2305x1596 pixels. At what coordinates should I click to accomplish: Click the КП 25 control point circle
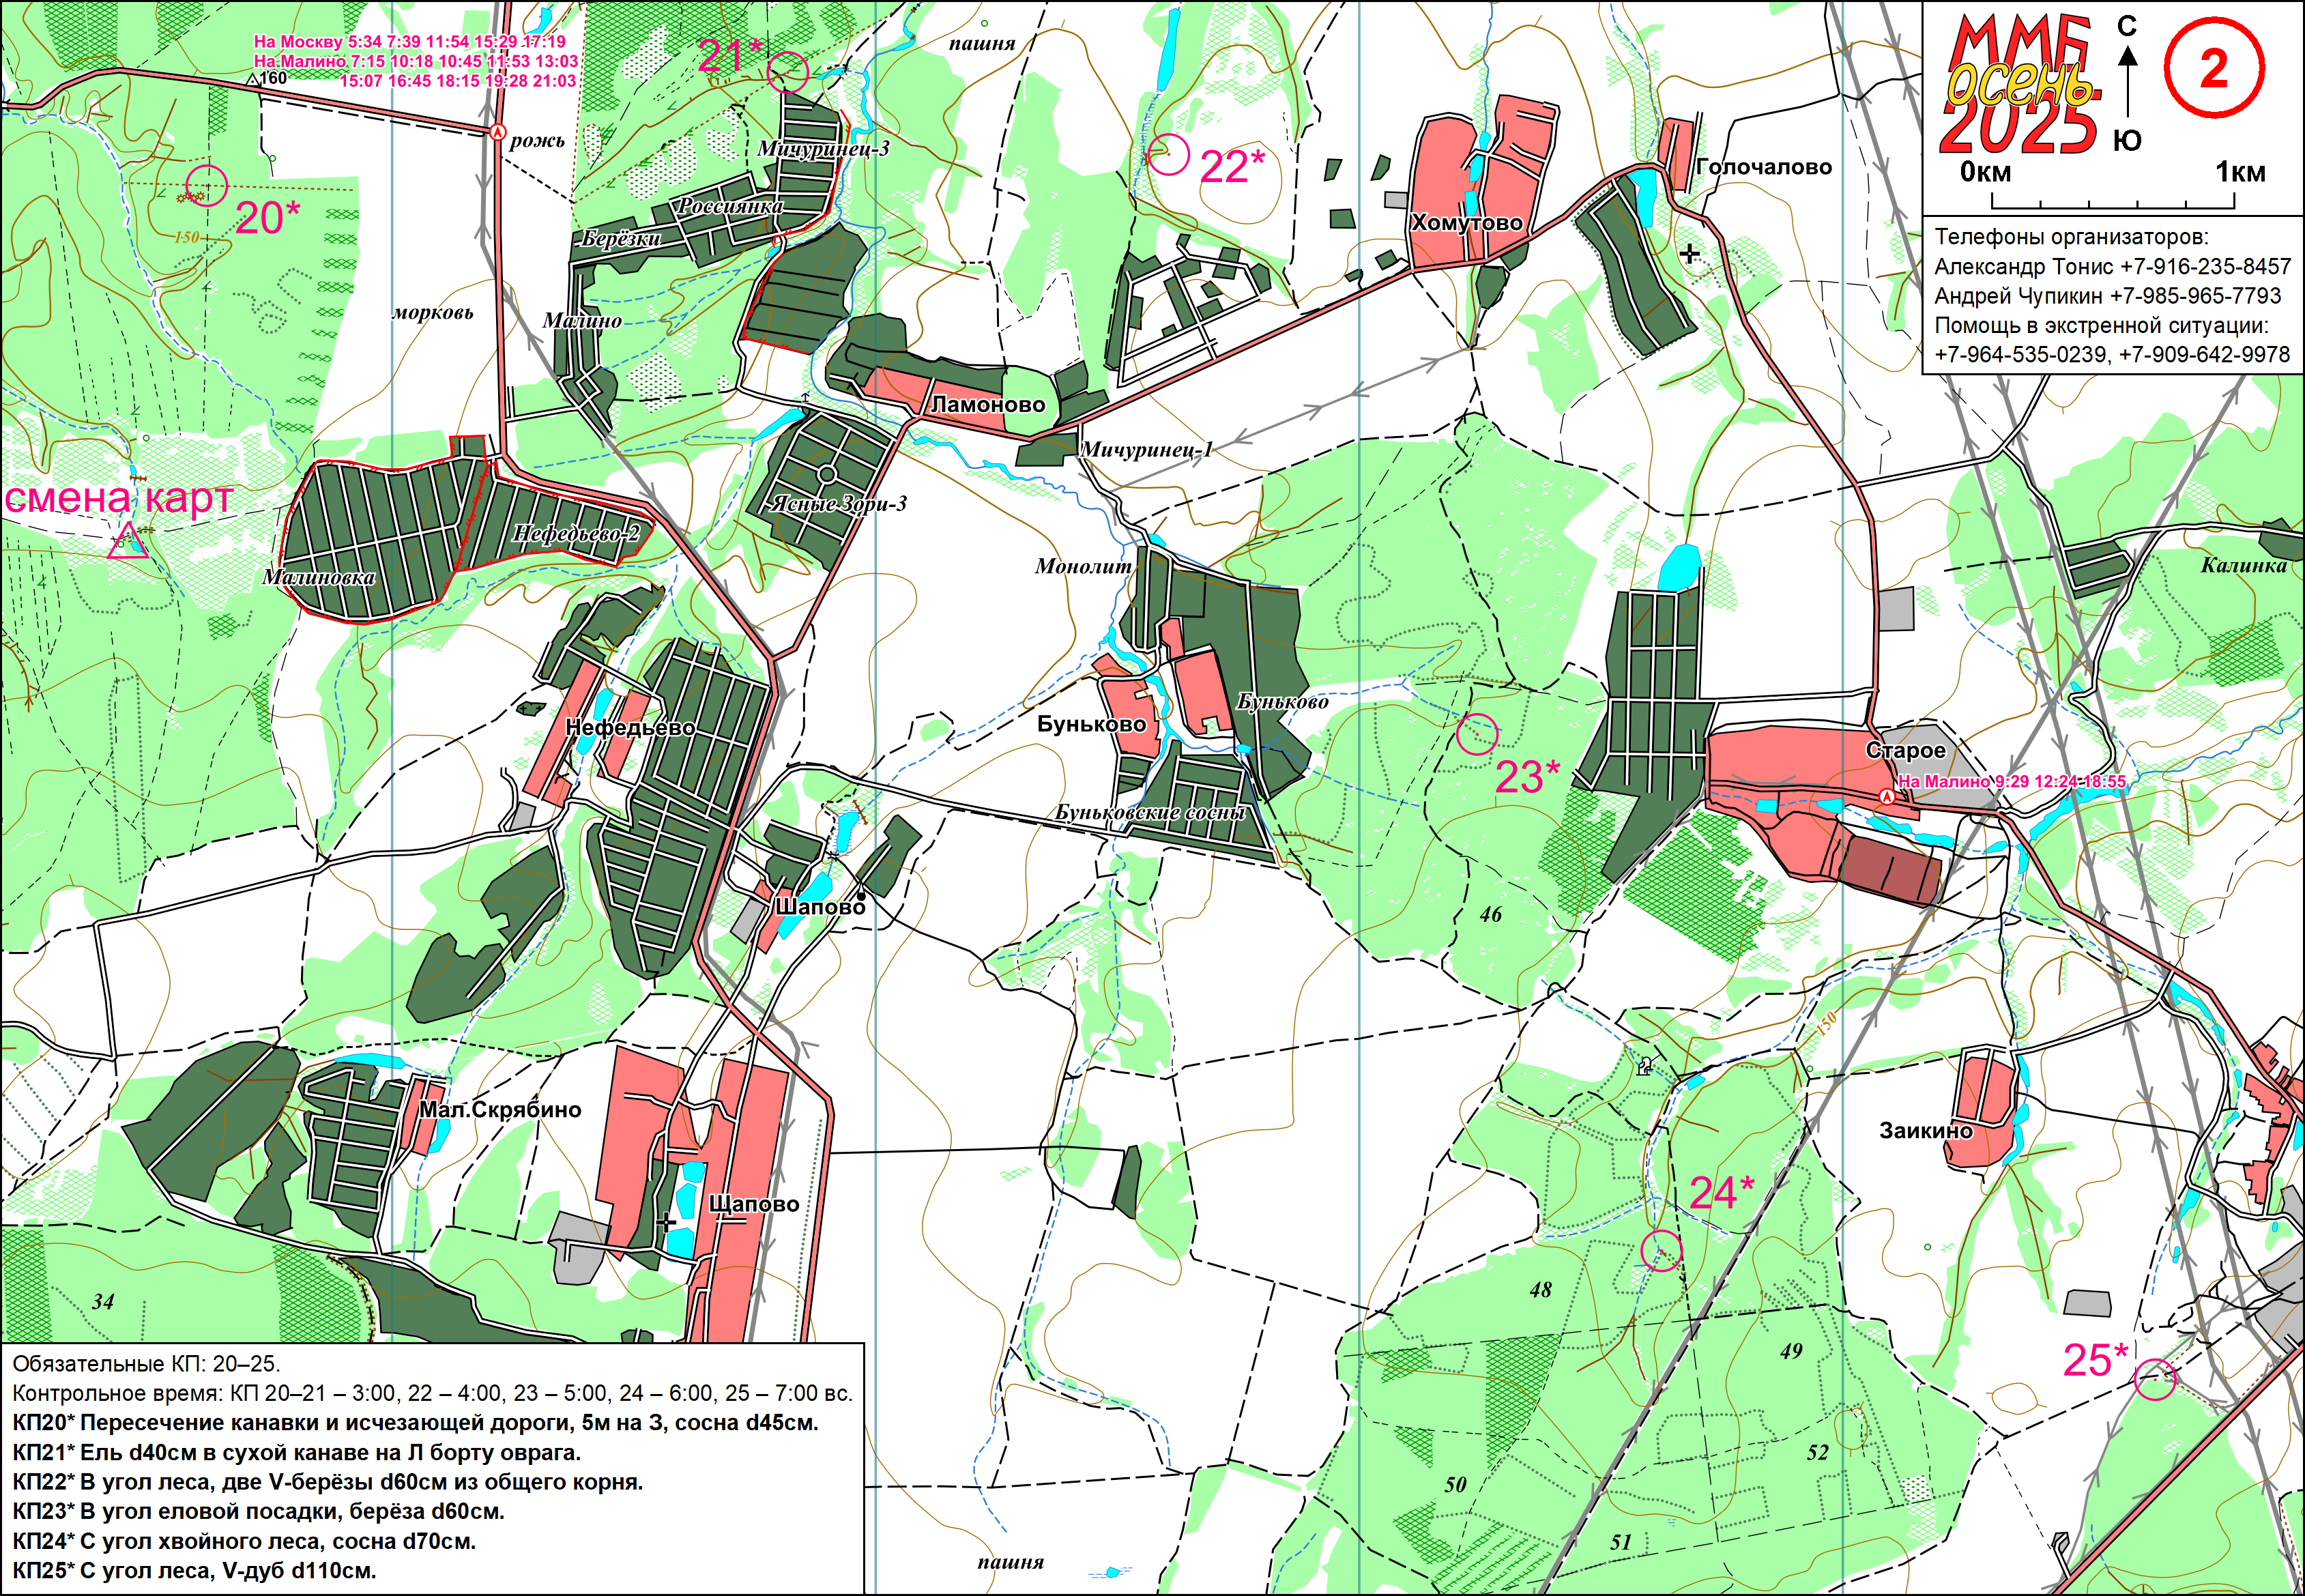pyautogui.click(x=2155, y=1379)
